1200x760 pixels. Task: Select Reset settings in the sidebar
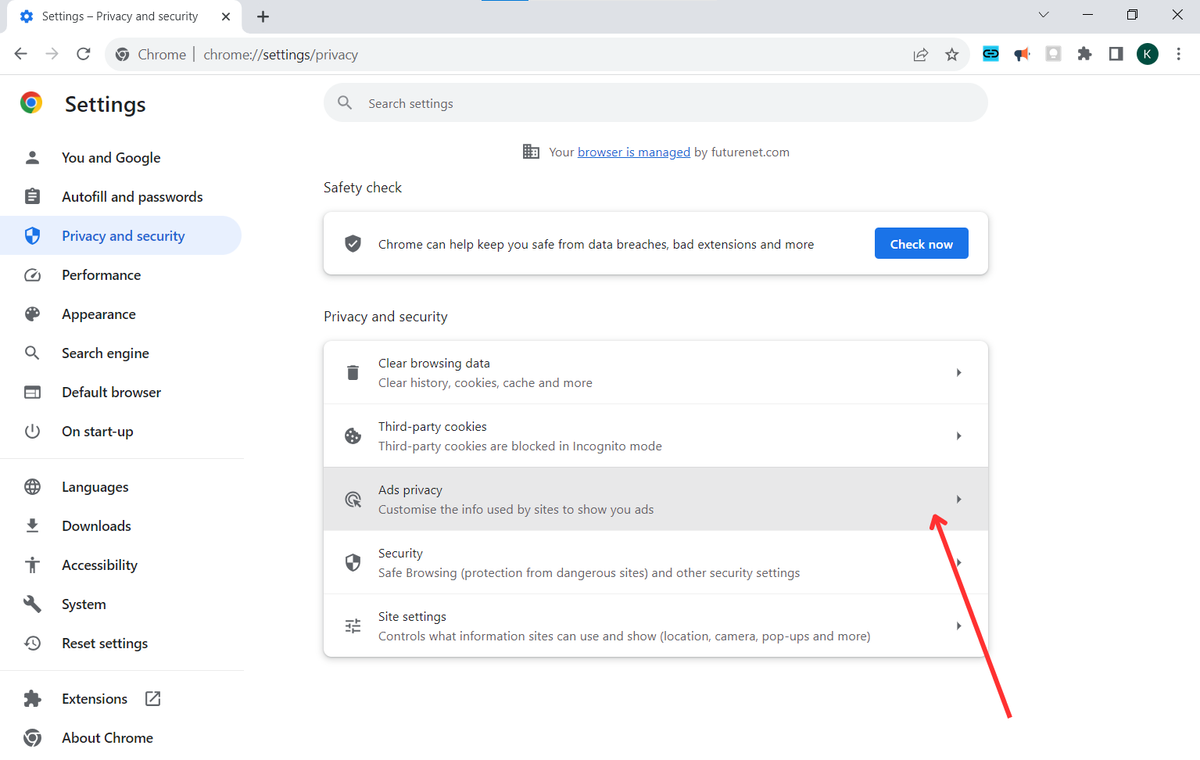pyautogui.click(x=104, y=642)
